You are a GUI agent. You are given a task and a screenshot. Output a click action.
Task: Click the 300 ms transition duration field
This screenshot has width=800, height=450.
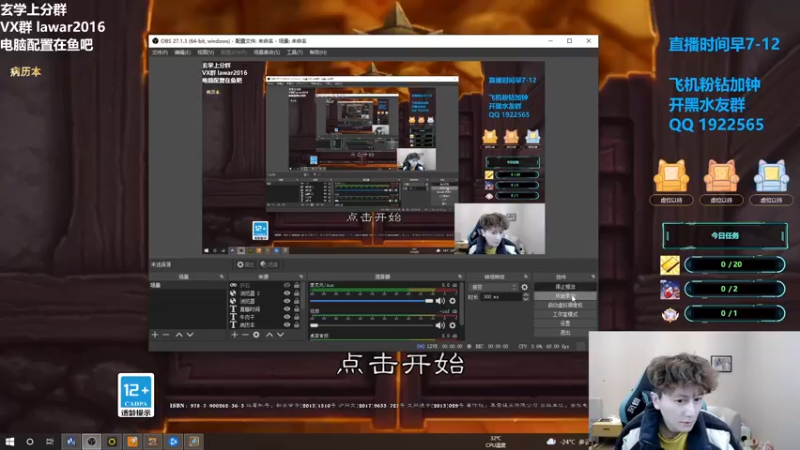(501, 297)
